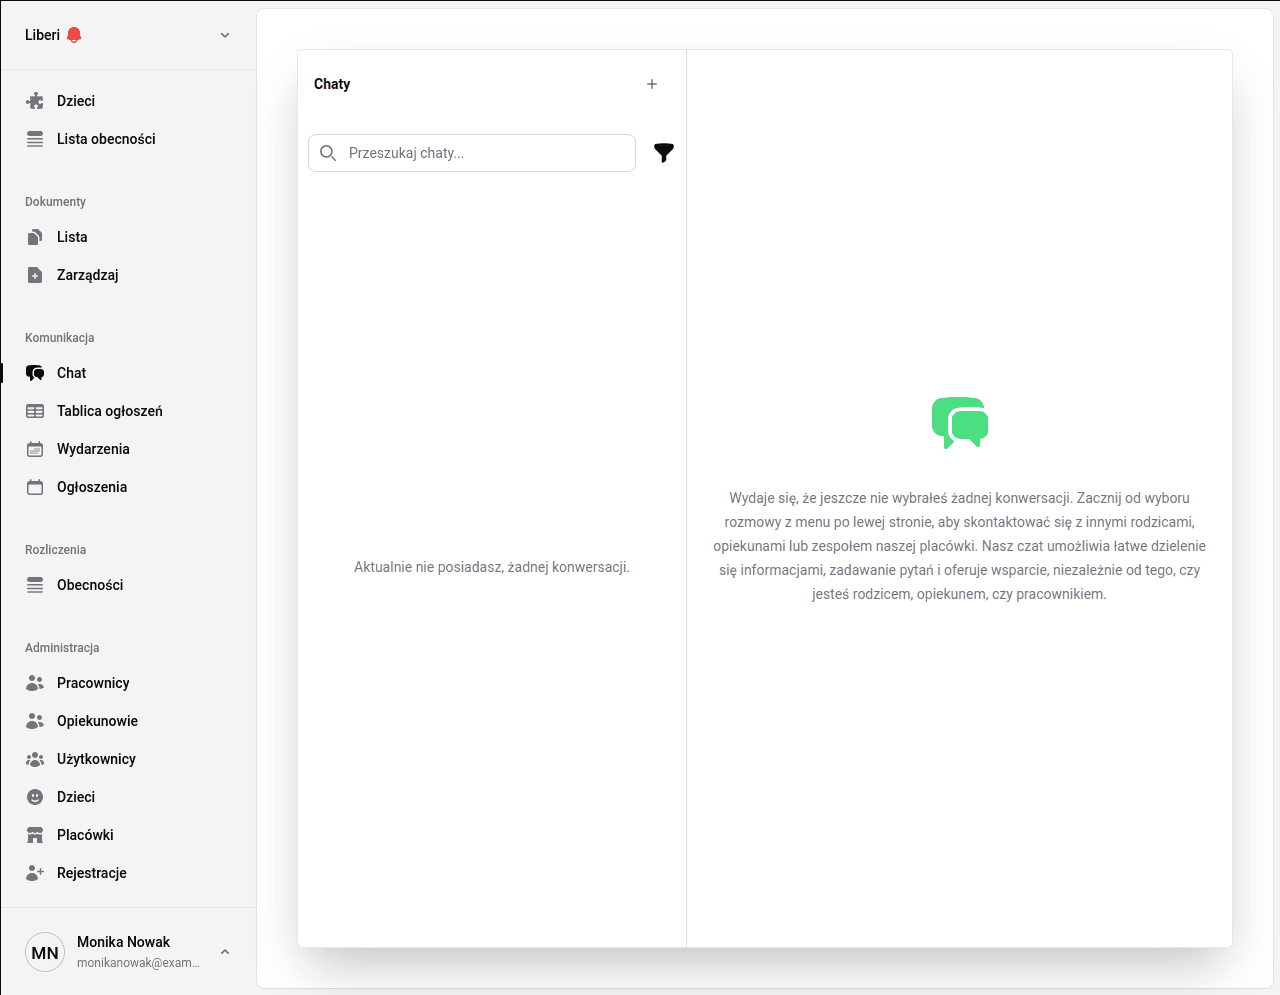
Task: Open the chat filter funnel icon
Action: coord(664,153)
